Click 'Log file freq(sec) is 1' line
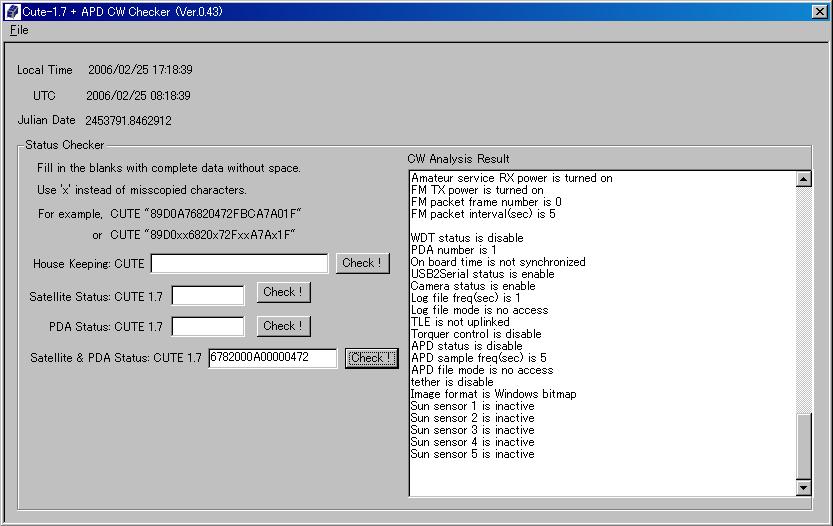 click(465, 298)
